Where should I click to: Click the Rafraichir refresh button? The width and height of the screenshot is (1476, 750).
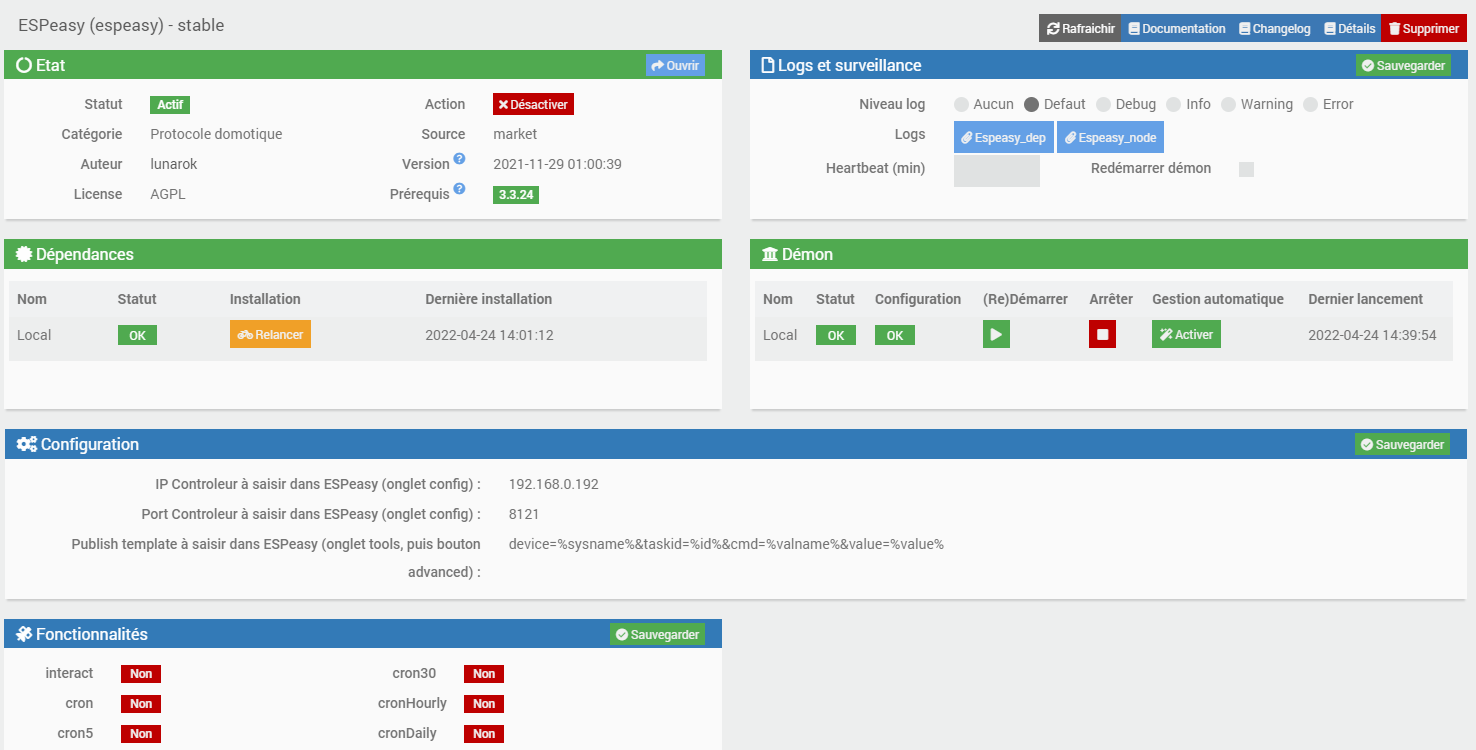[1080, 29]
